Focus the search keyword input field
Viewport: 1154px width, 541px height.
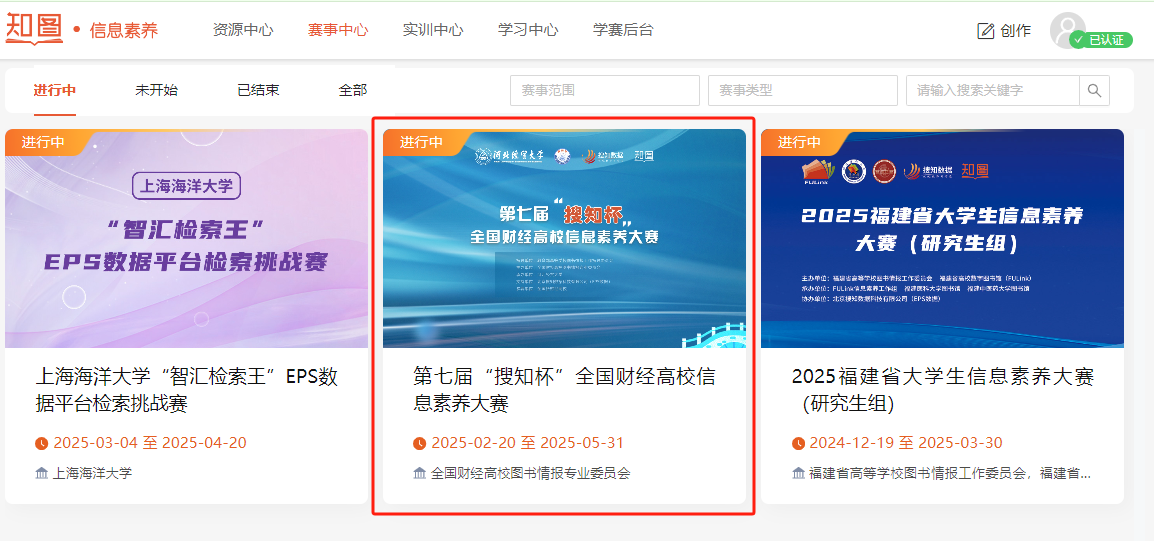992,91
